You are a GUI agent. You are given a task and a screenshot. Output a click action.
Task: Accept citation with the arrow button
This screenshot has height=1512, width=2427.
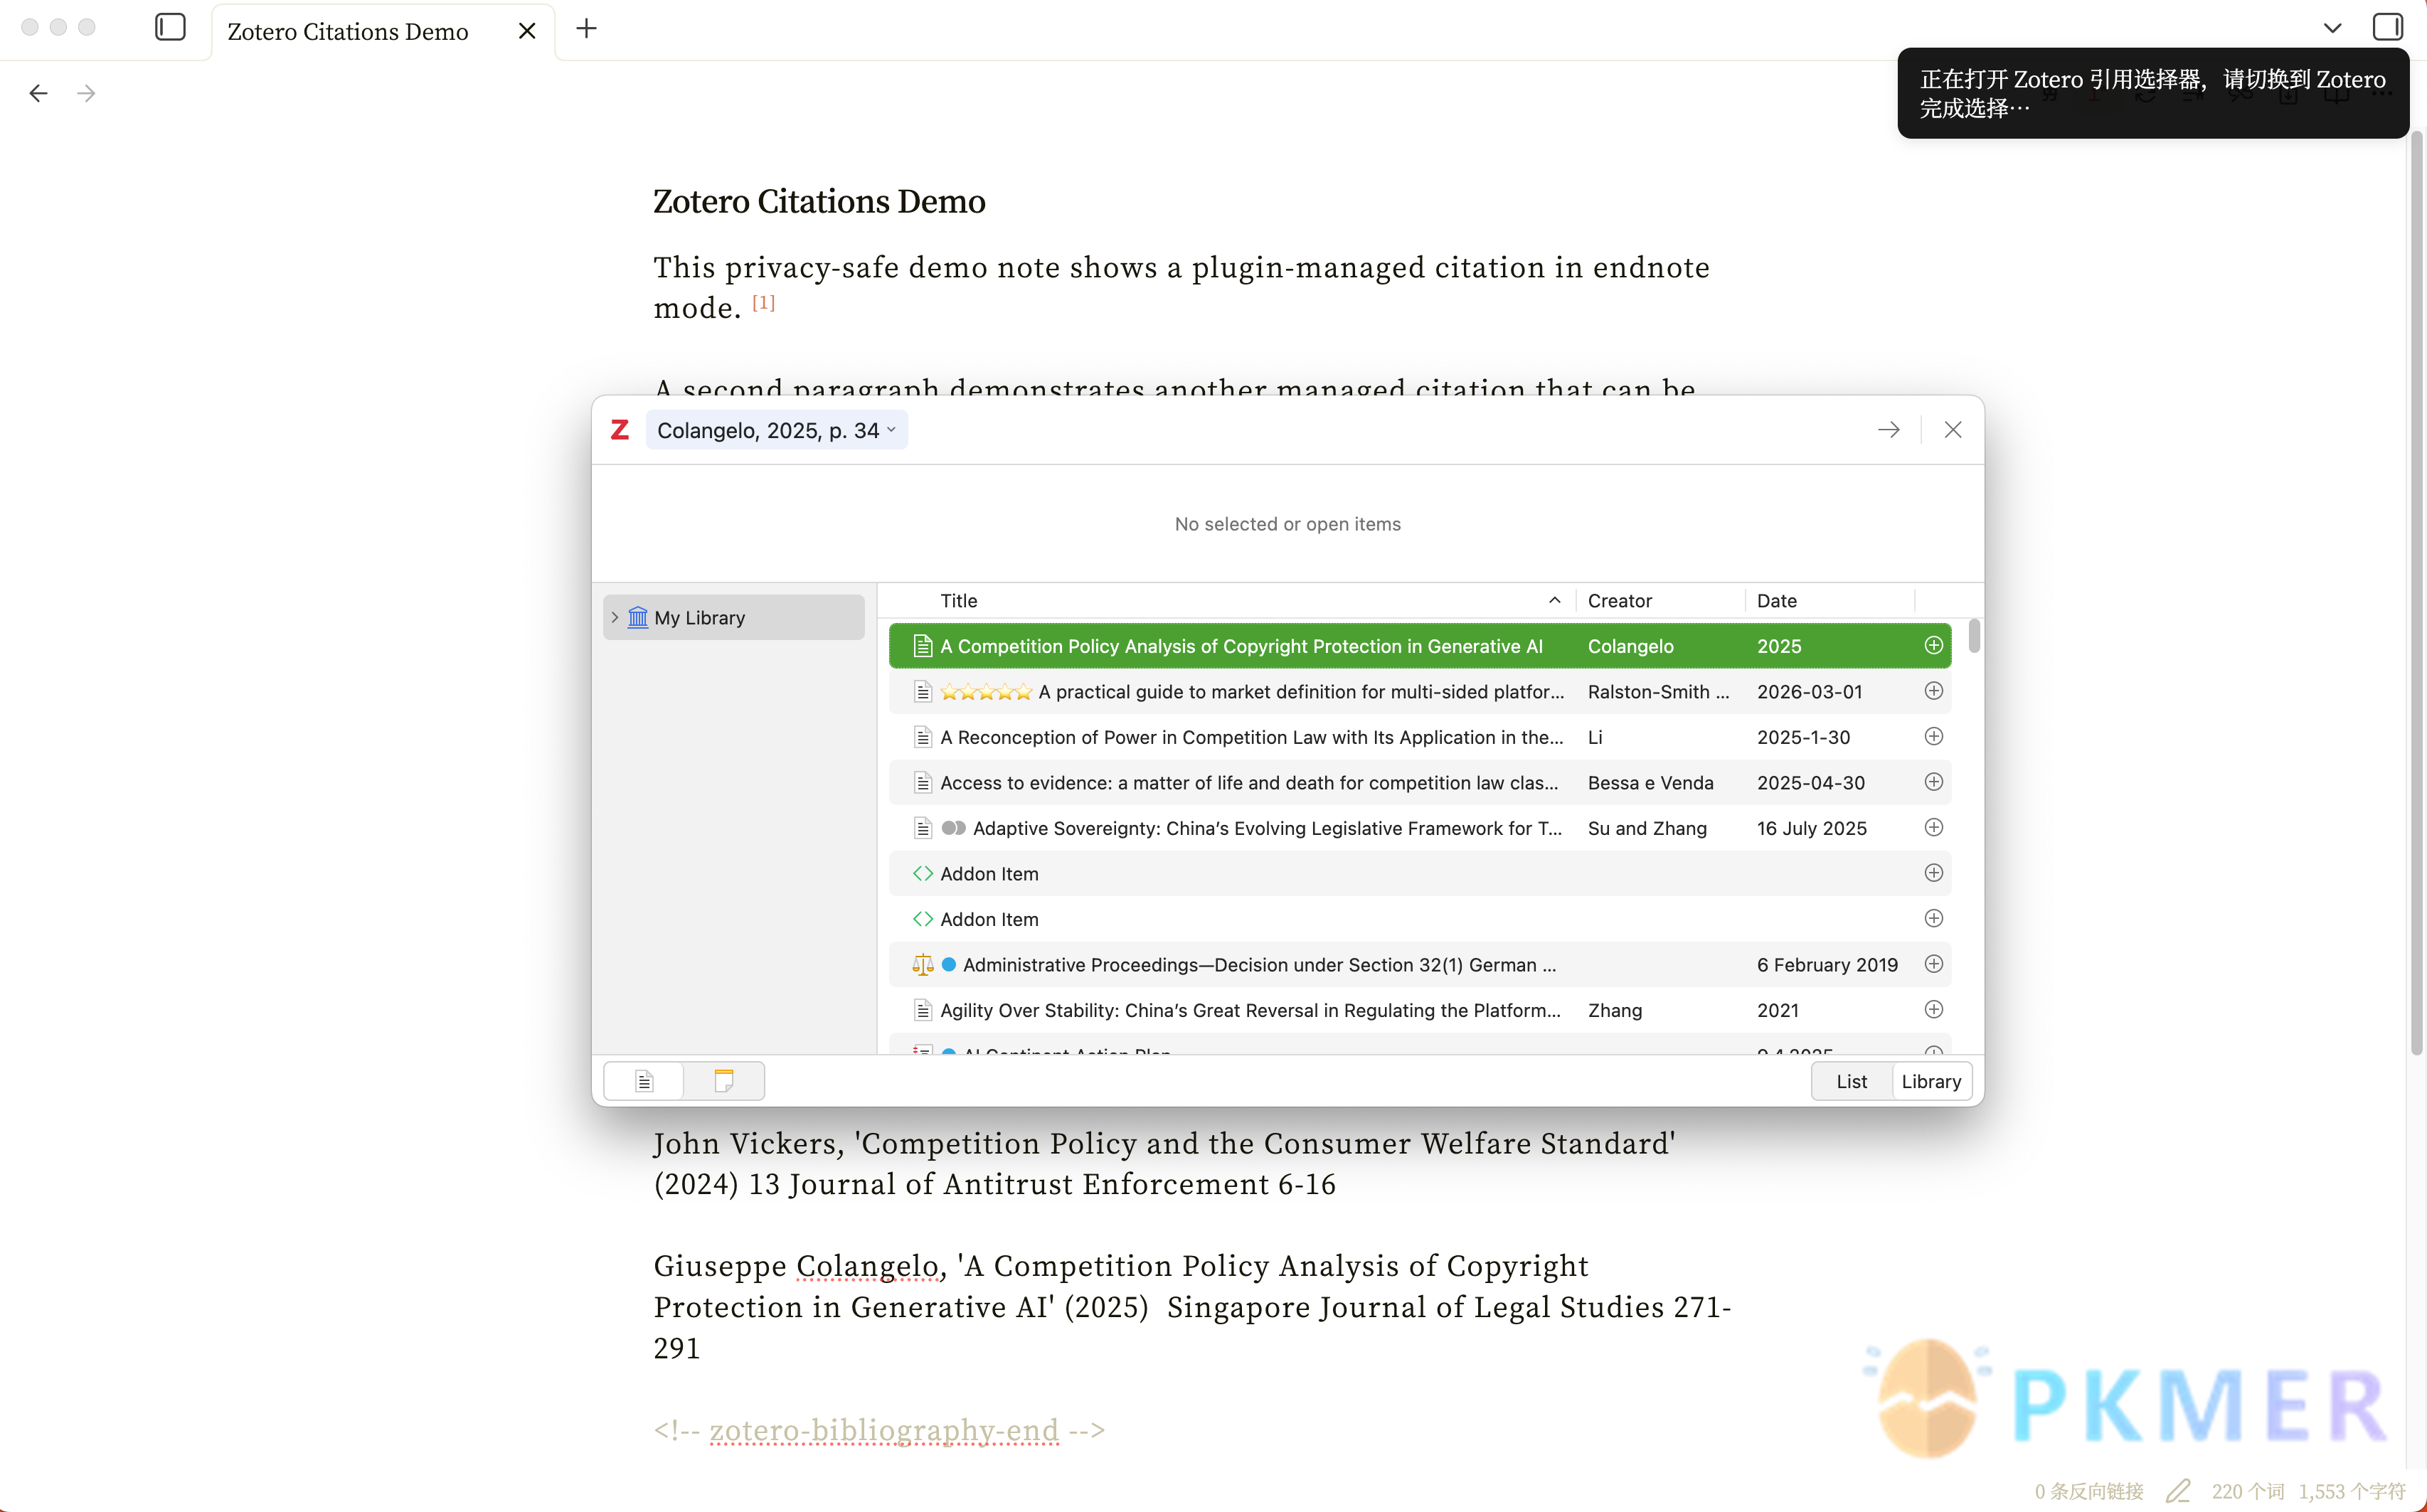pos(1889,430)
